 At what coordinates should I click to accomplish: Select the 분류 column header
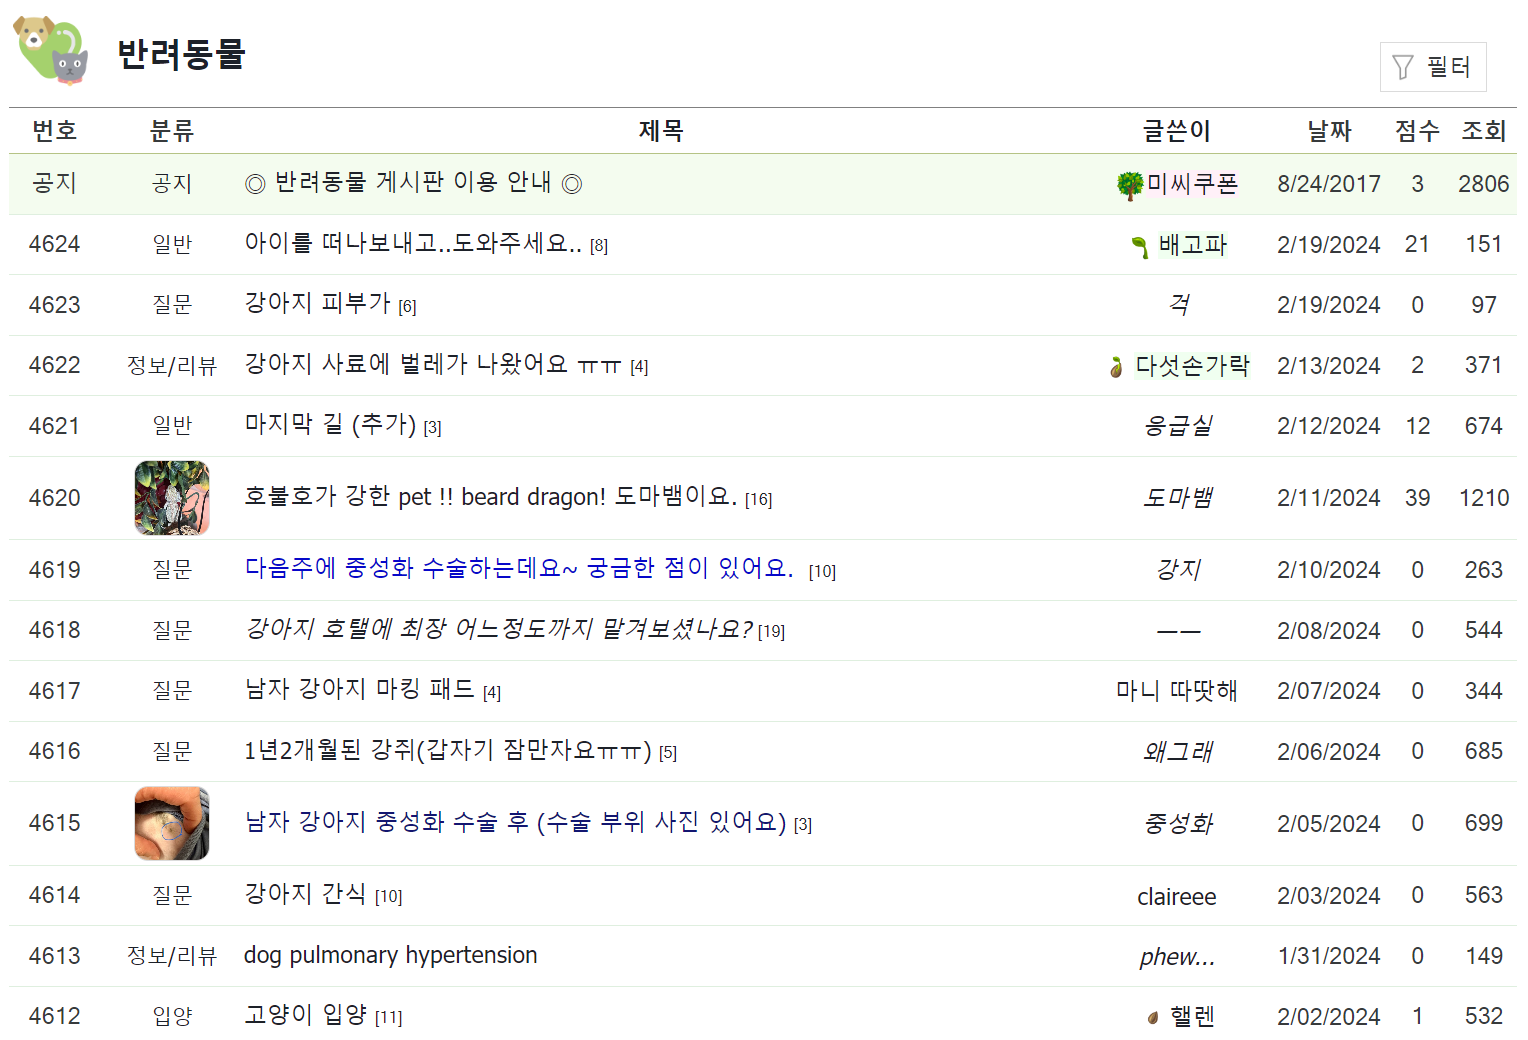(x=171, y=130)
